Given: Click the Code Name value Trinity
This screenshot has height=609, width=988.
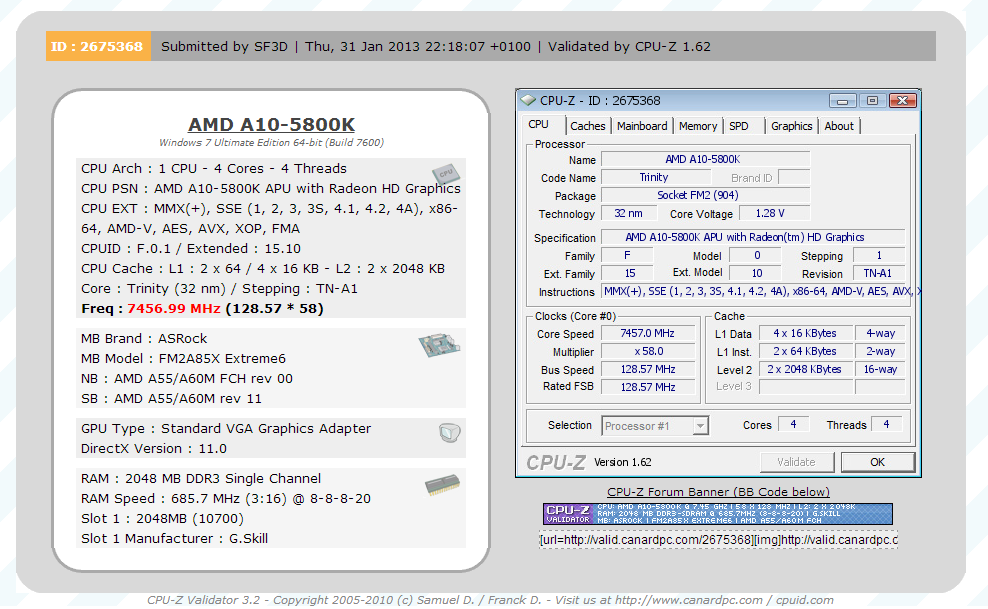Looking at the screenshot, I should point(656,178).
